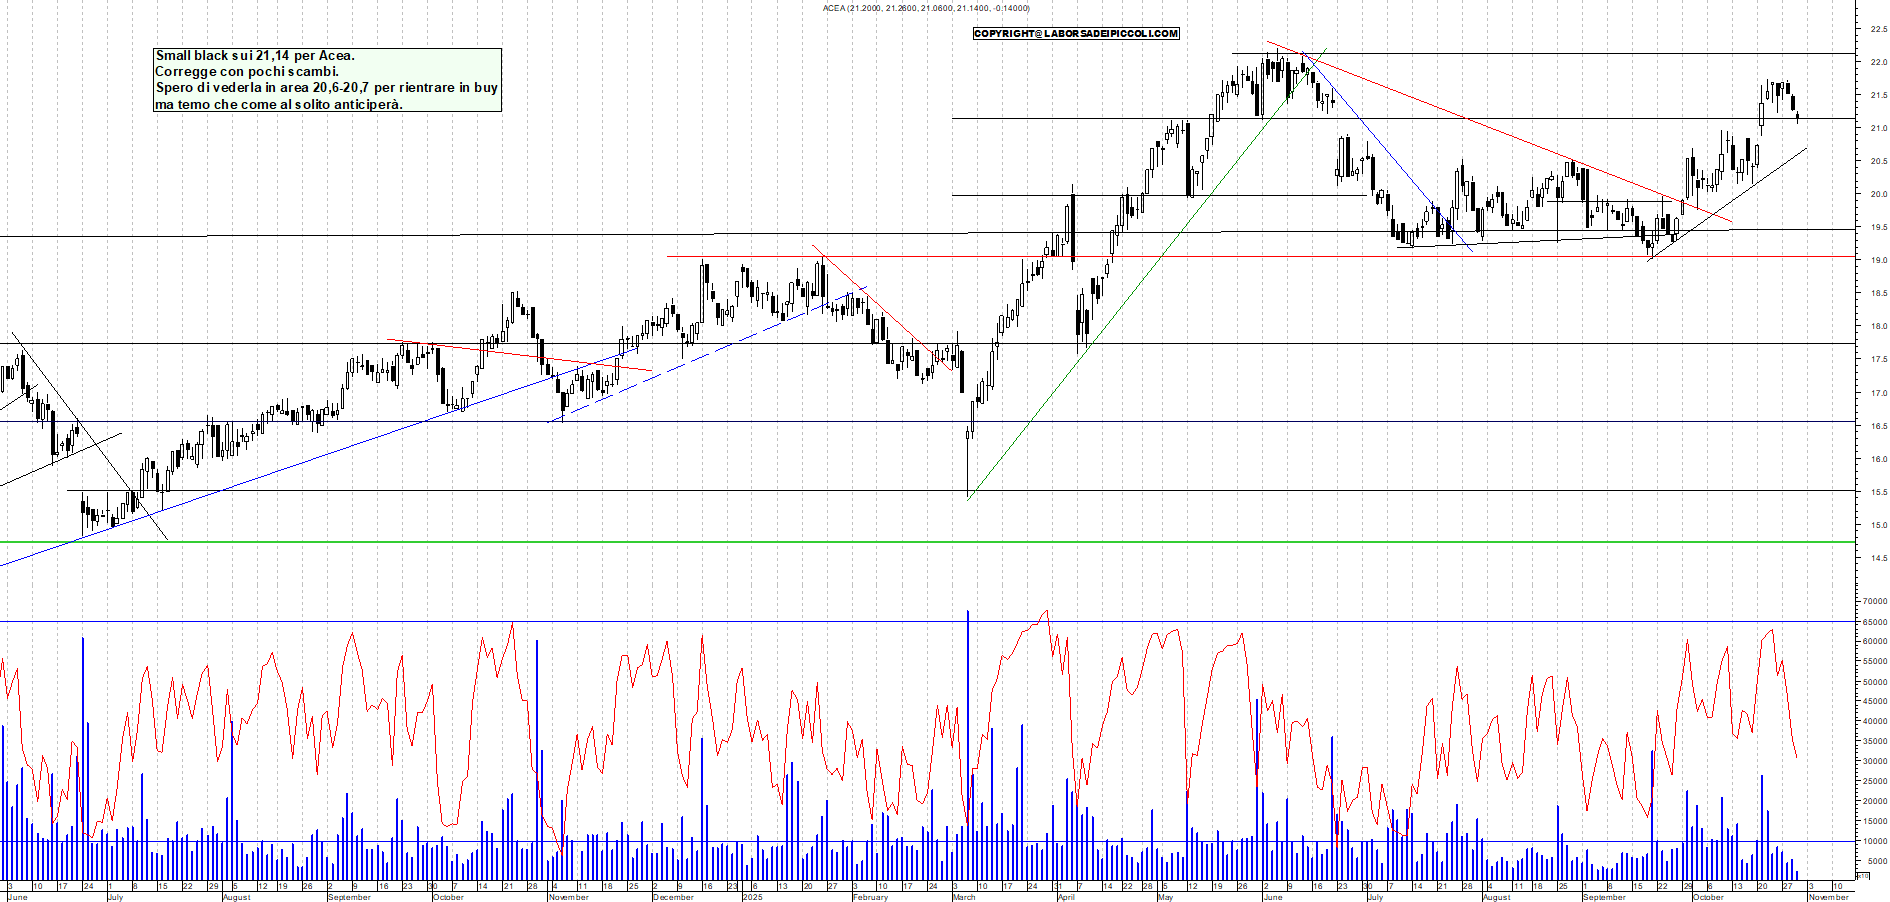Click the ACEA chart title text
Viewport: 1890px width, 902px height.
[925, 7]
